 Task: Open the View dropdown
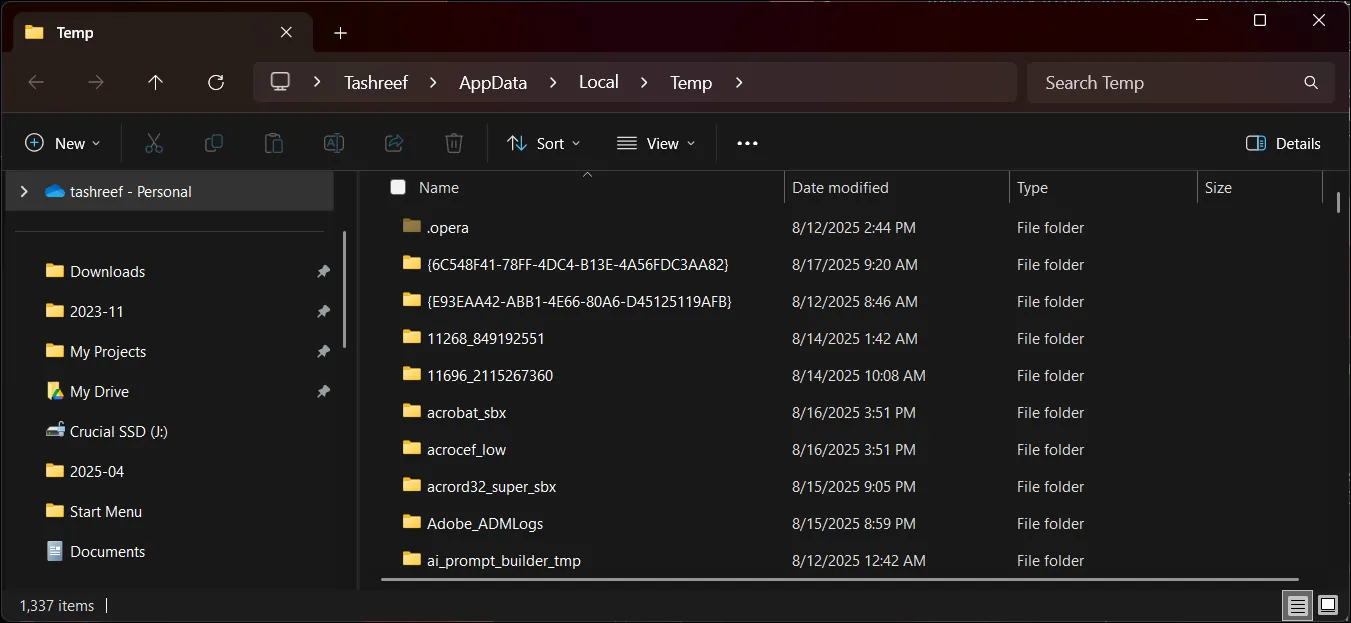pyautogui.click(x=655, y=143)
